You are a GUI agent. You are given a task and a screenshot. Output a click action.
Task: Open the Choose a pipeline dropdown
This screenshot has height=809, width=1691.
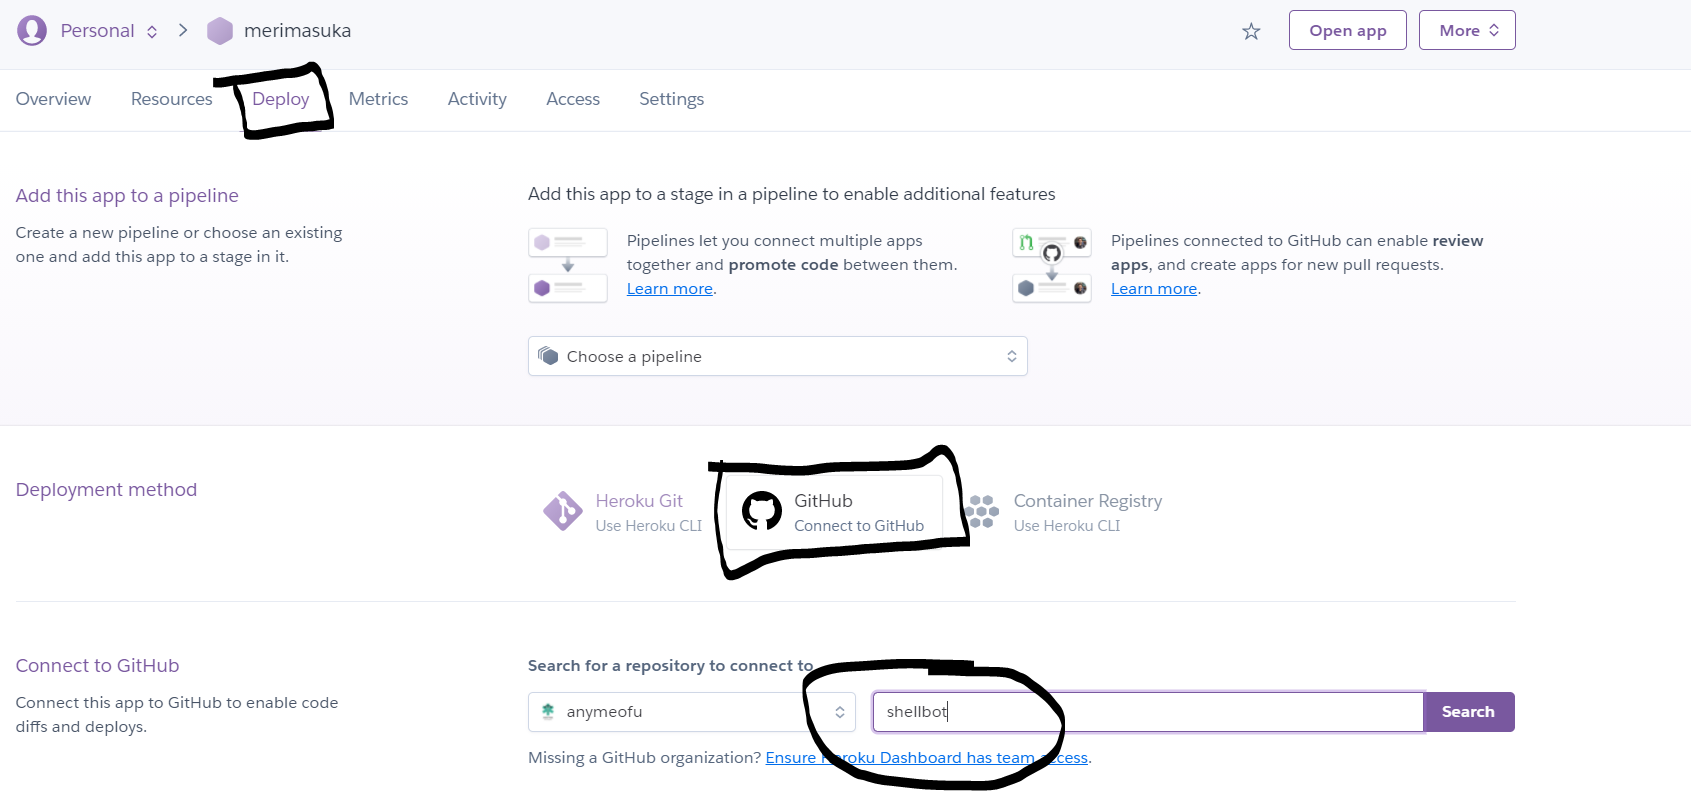pyautogui.click(x=777, y=357)
